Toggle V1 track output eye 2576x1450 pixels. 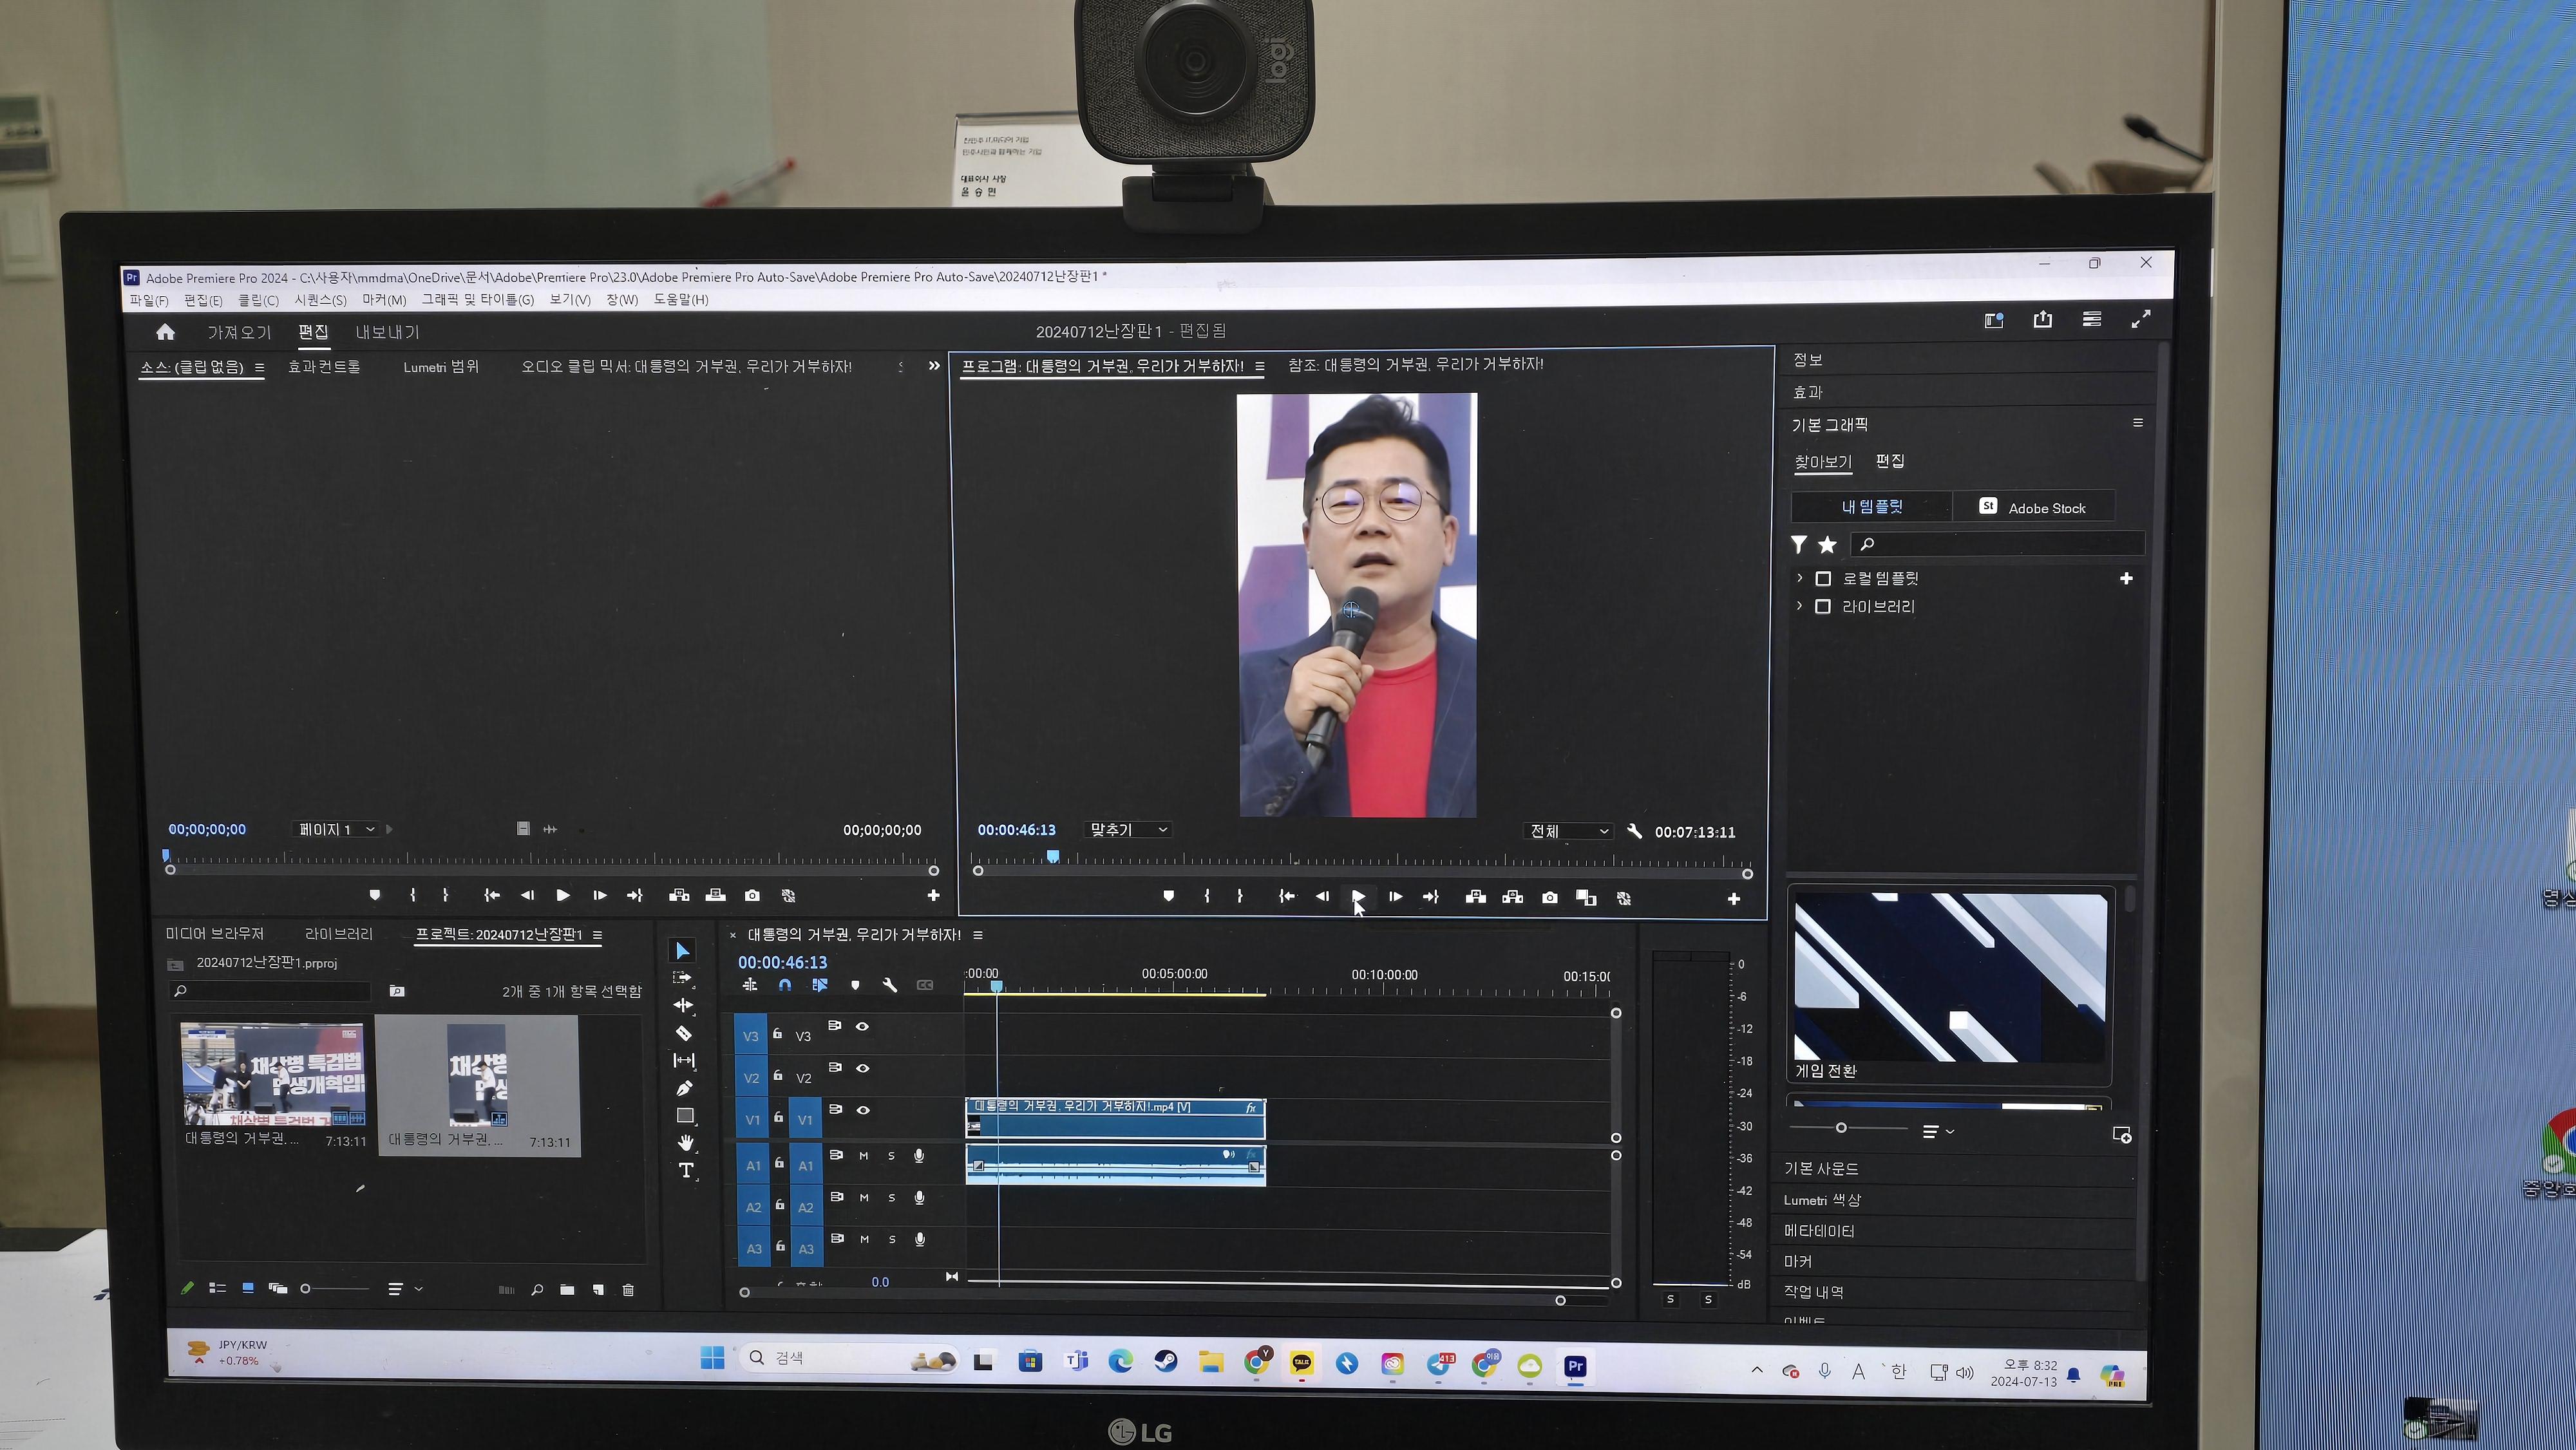863,1110
